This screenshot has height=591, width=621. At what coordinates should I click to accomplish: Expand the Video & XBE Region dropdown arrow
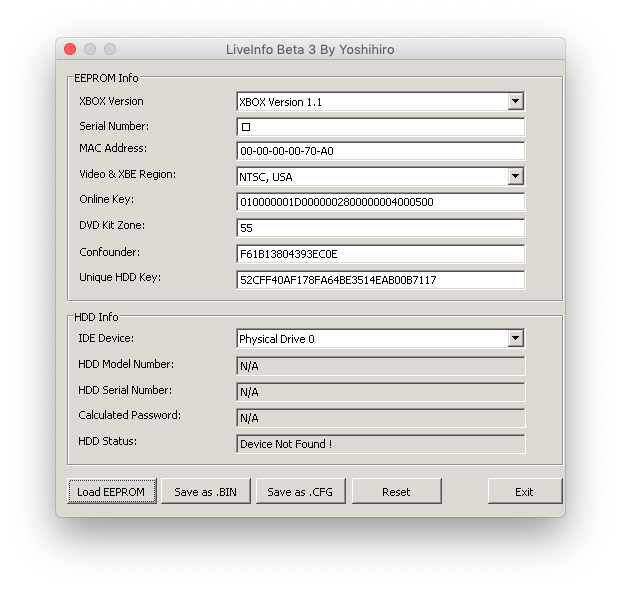click(515, 176)
